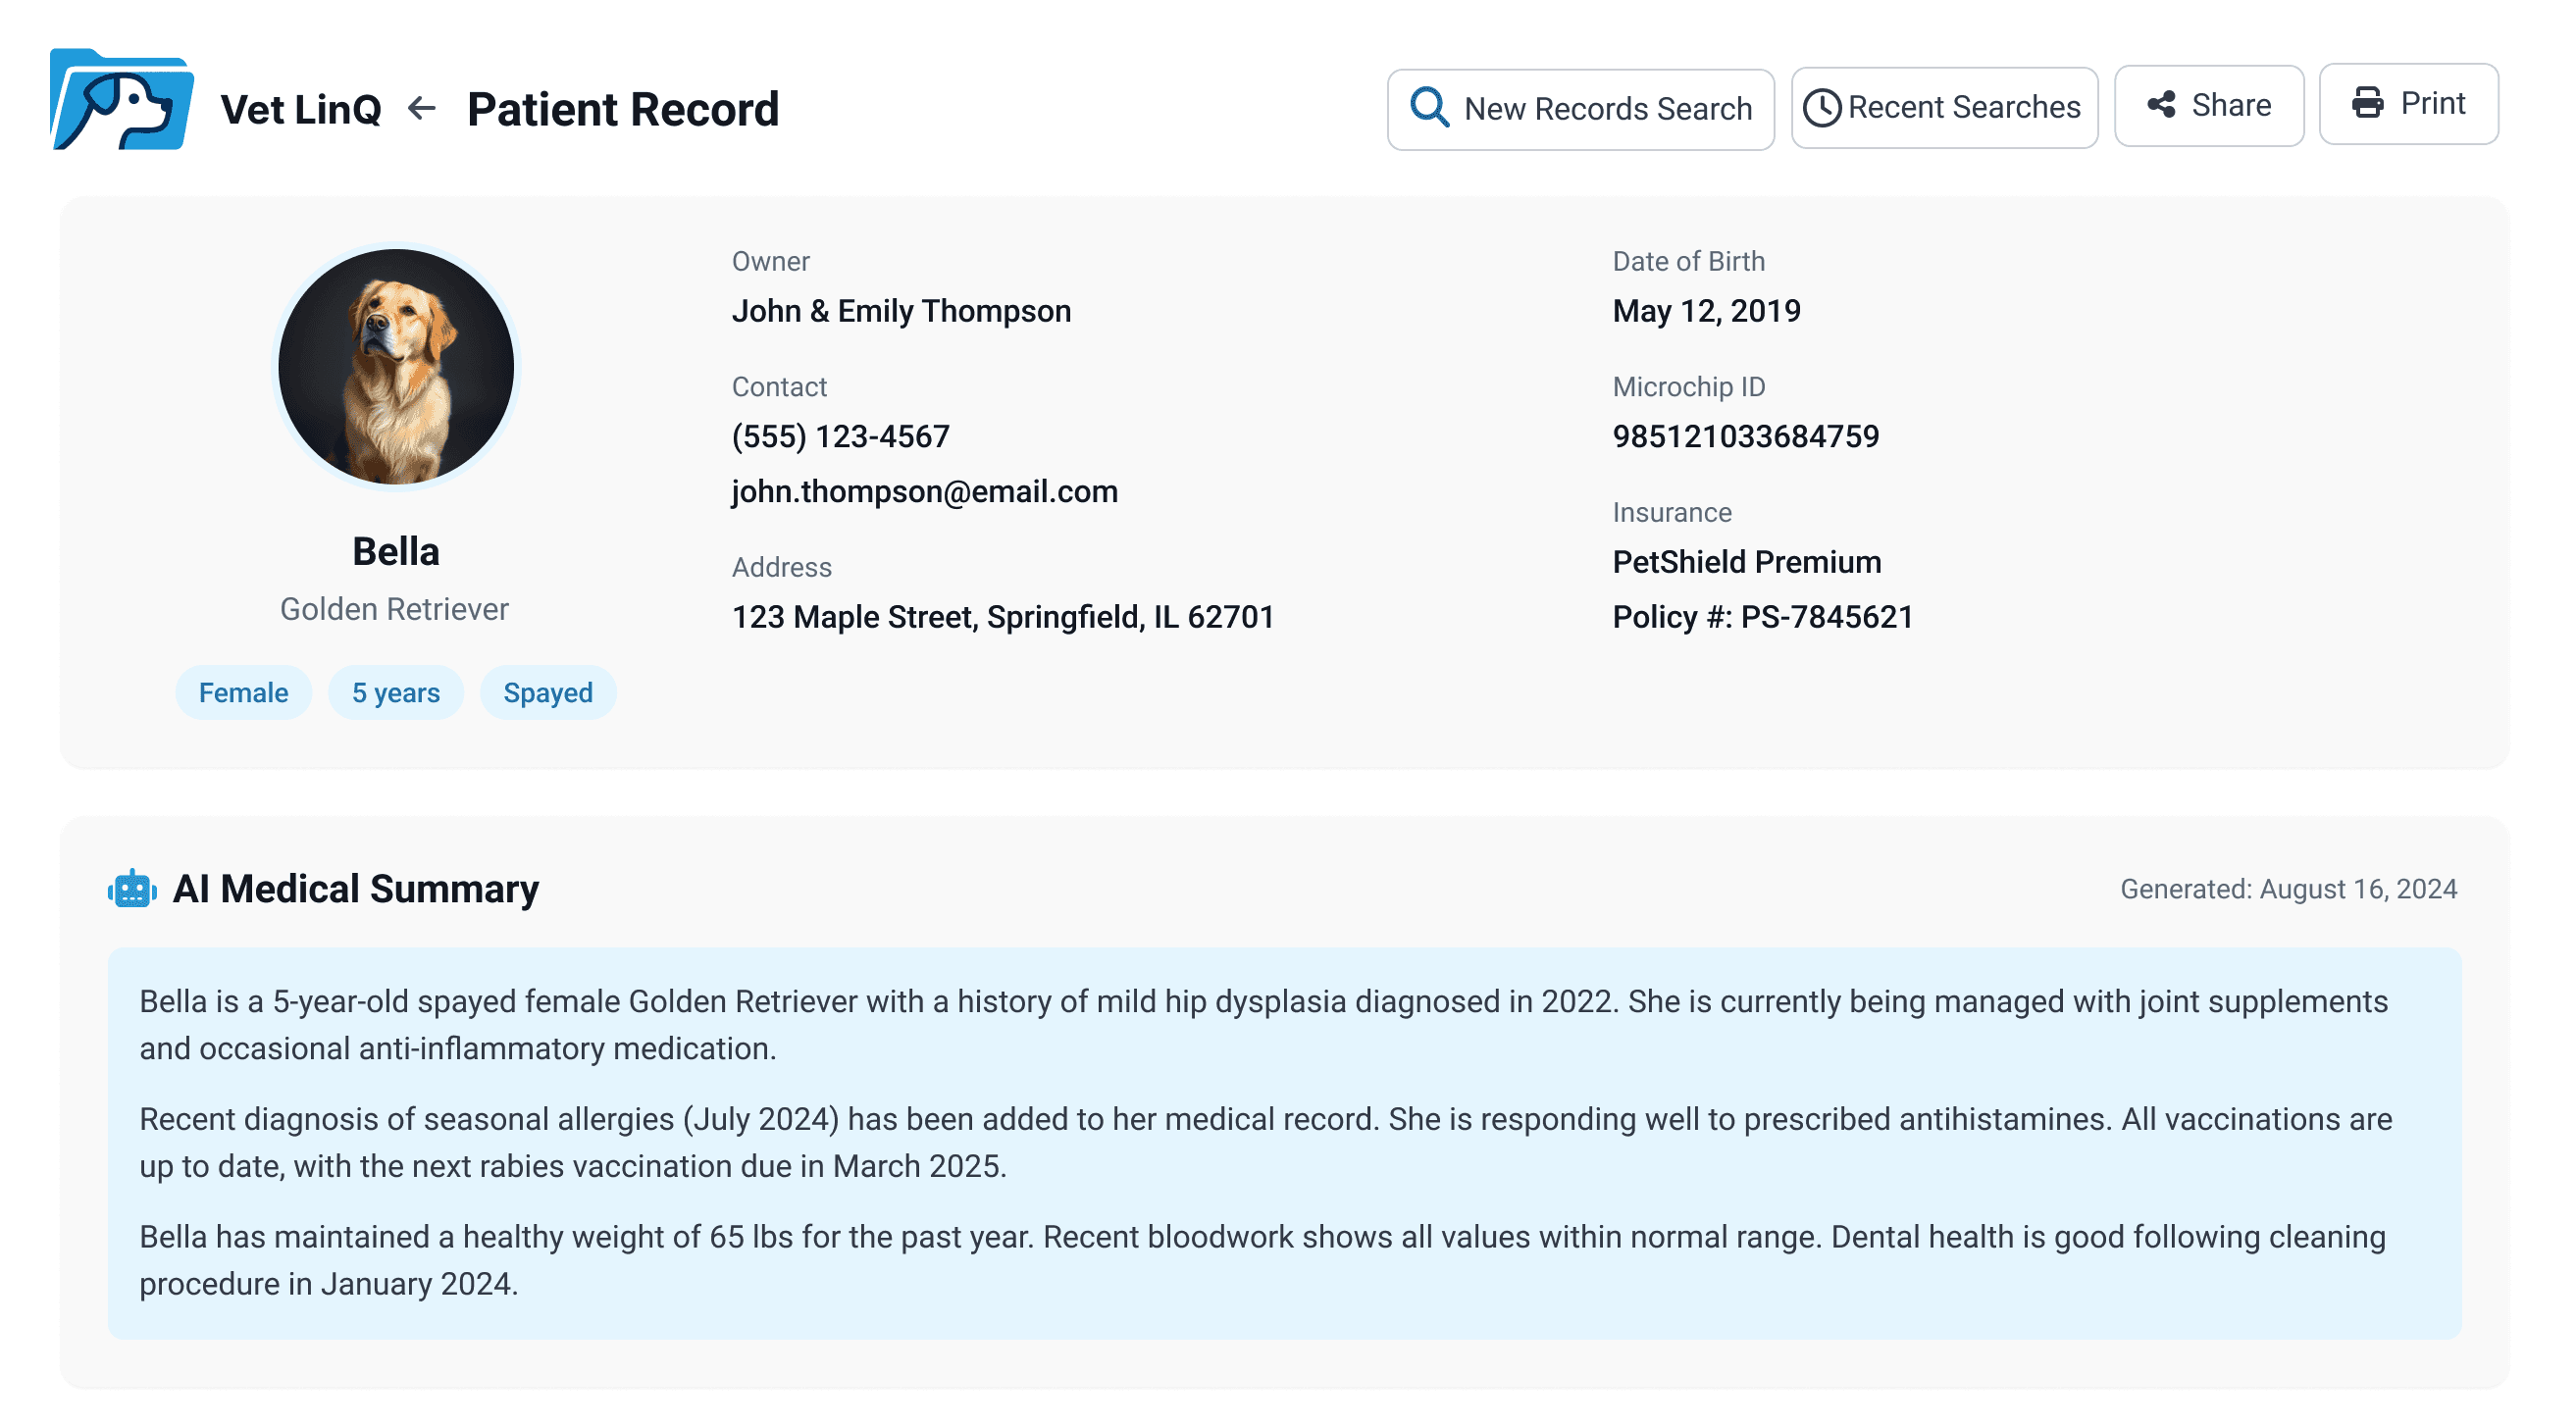The image size is (2576, 1428).
Task: Click the Print button
Action: click(x=2408, y=103)
